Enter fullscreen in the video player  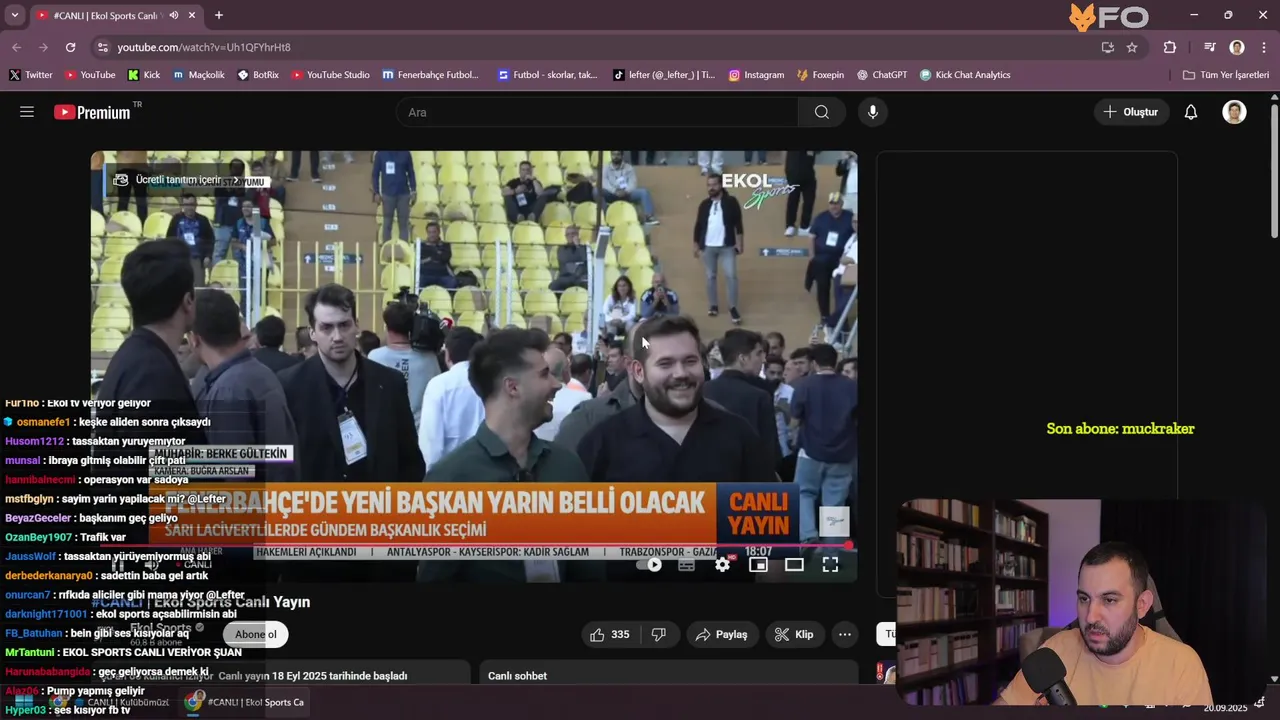pos(830,565)
